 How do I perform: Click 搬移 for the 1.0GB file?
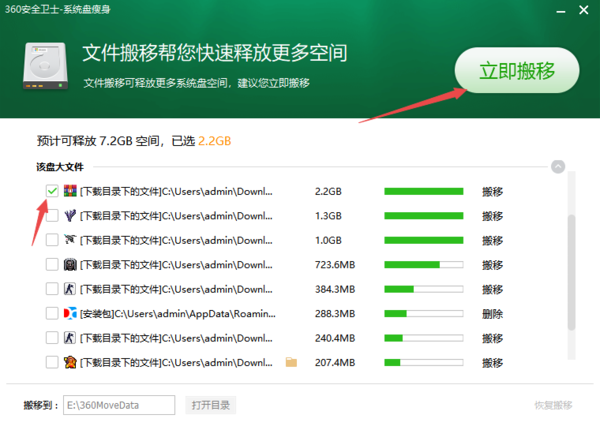pos(492,240)
